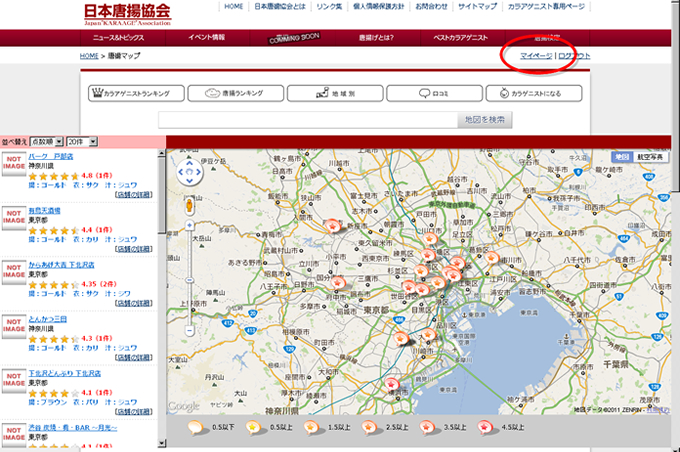Open サイトマップ link
This screenshot has width=680, height=452.
point(477,7)
